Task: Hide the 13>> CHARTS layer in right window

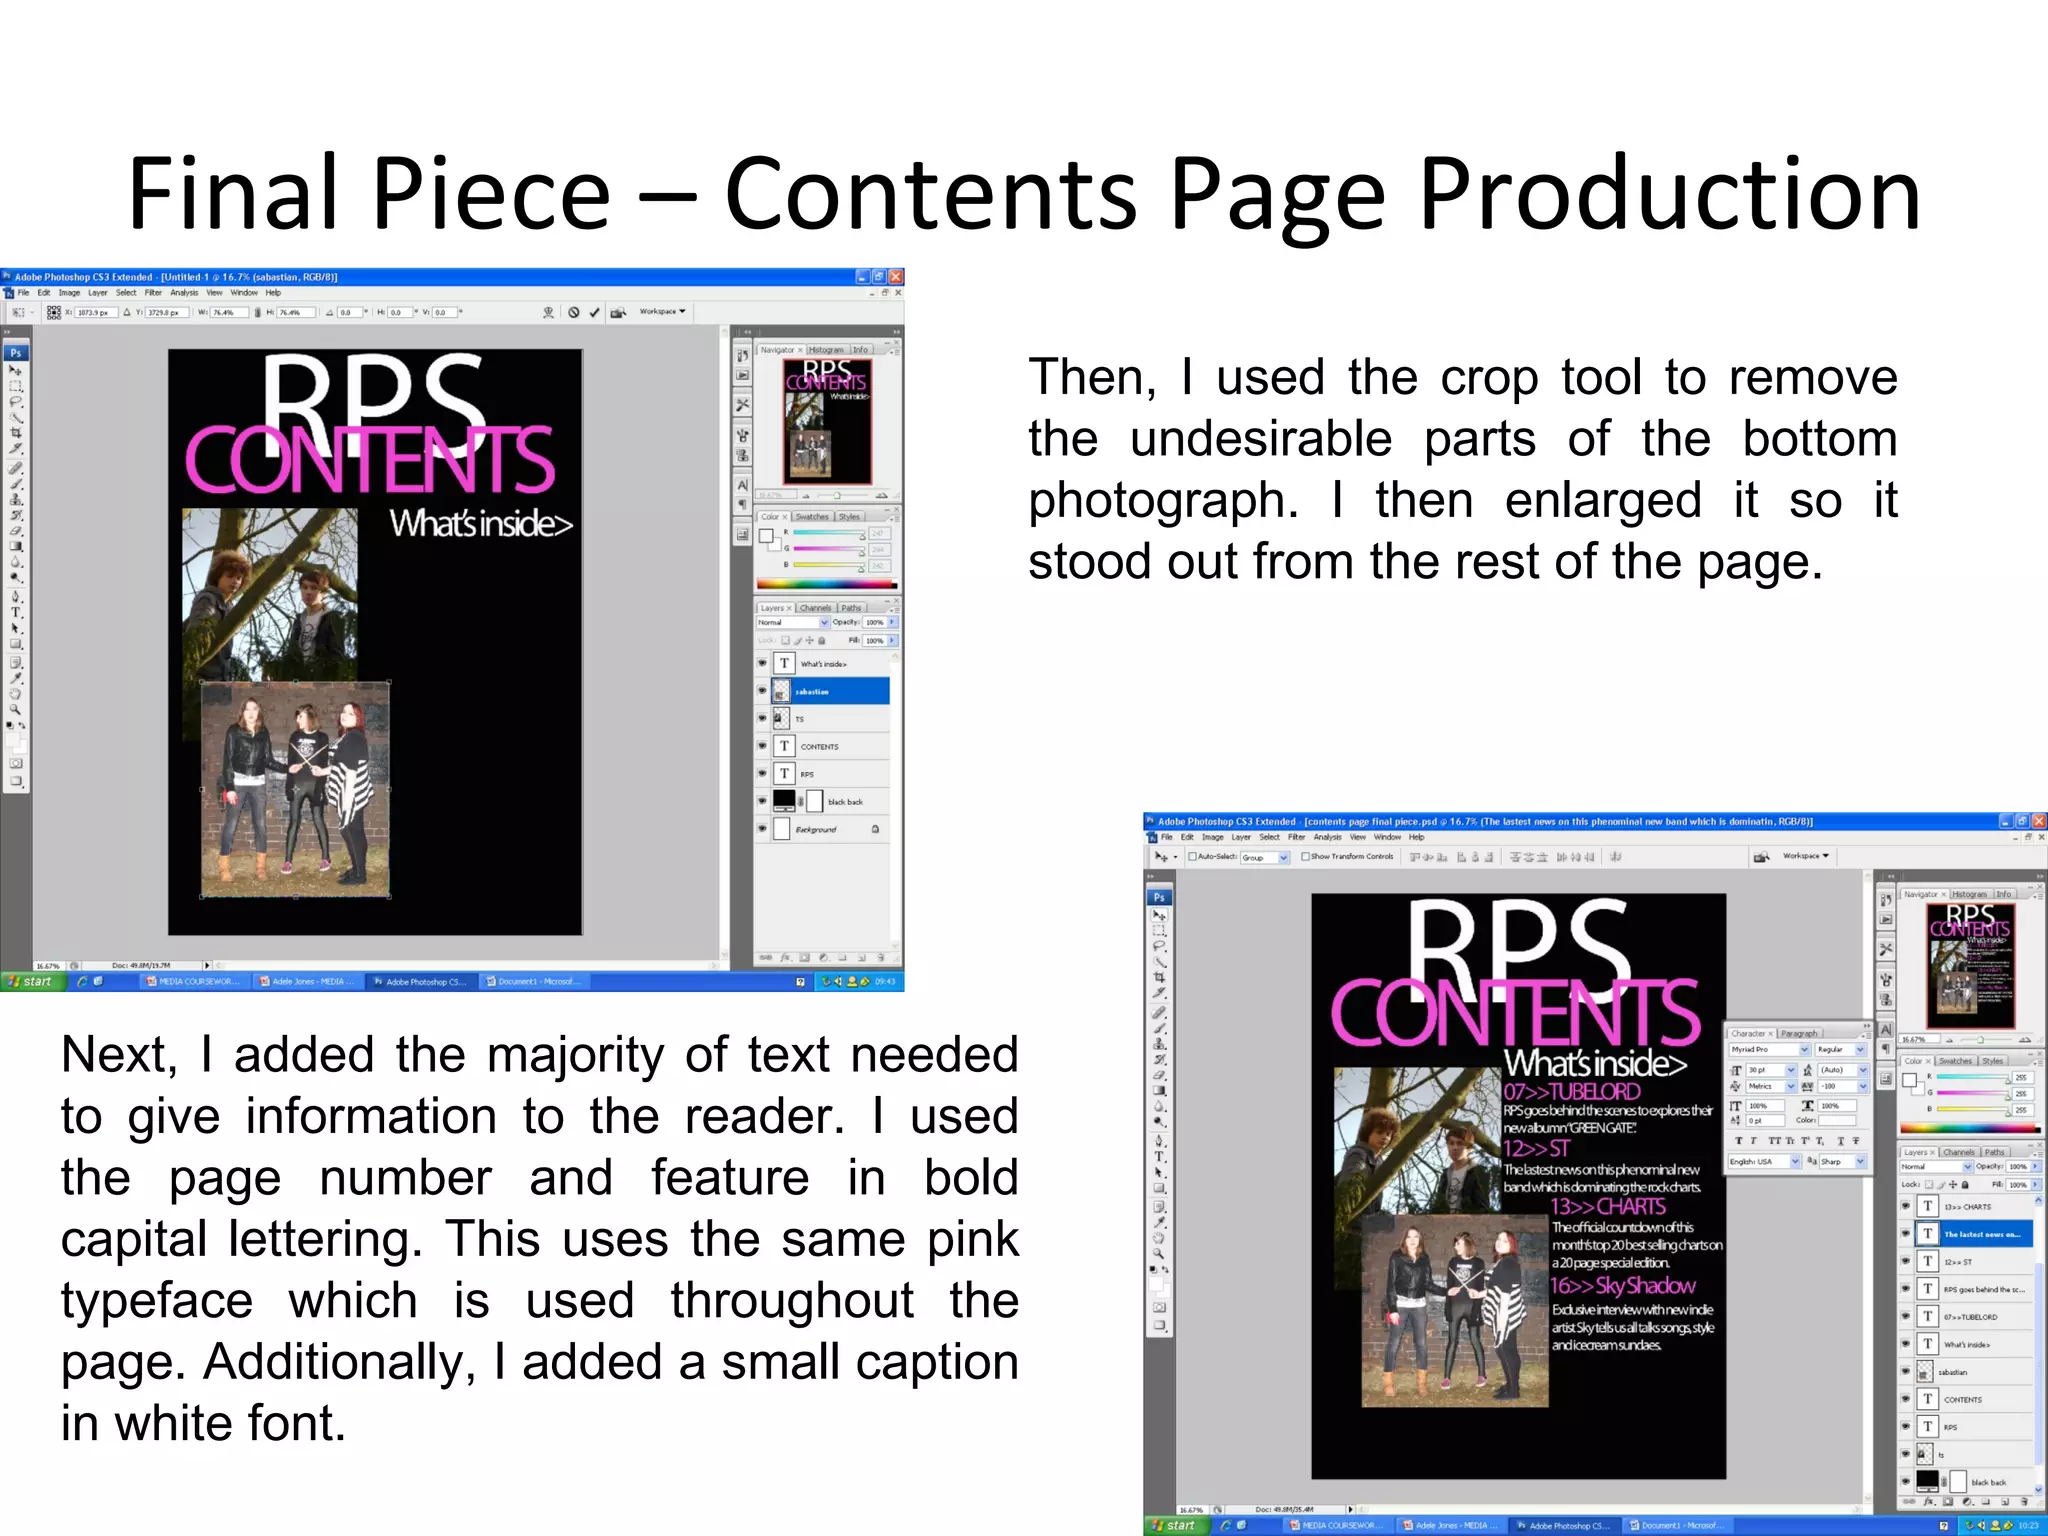Action: (1905, 1206)
